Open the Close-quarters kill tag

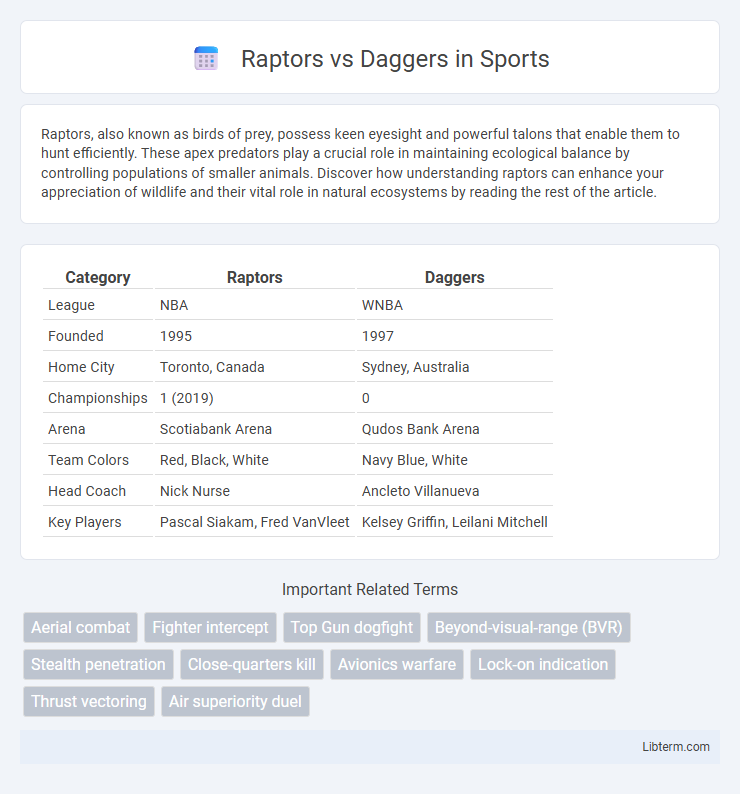252,664
